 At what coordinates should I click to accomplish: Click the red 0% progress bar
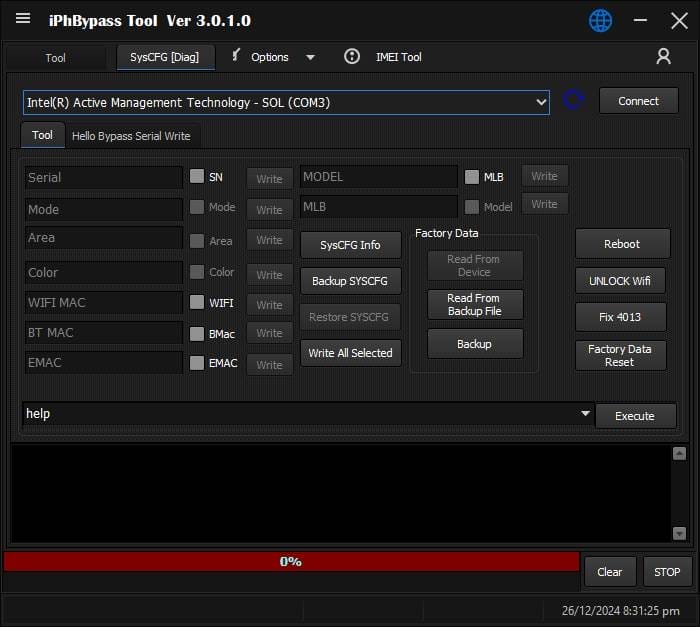(x=292, y=561)
